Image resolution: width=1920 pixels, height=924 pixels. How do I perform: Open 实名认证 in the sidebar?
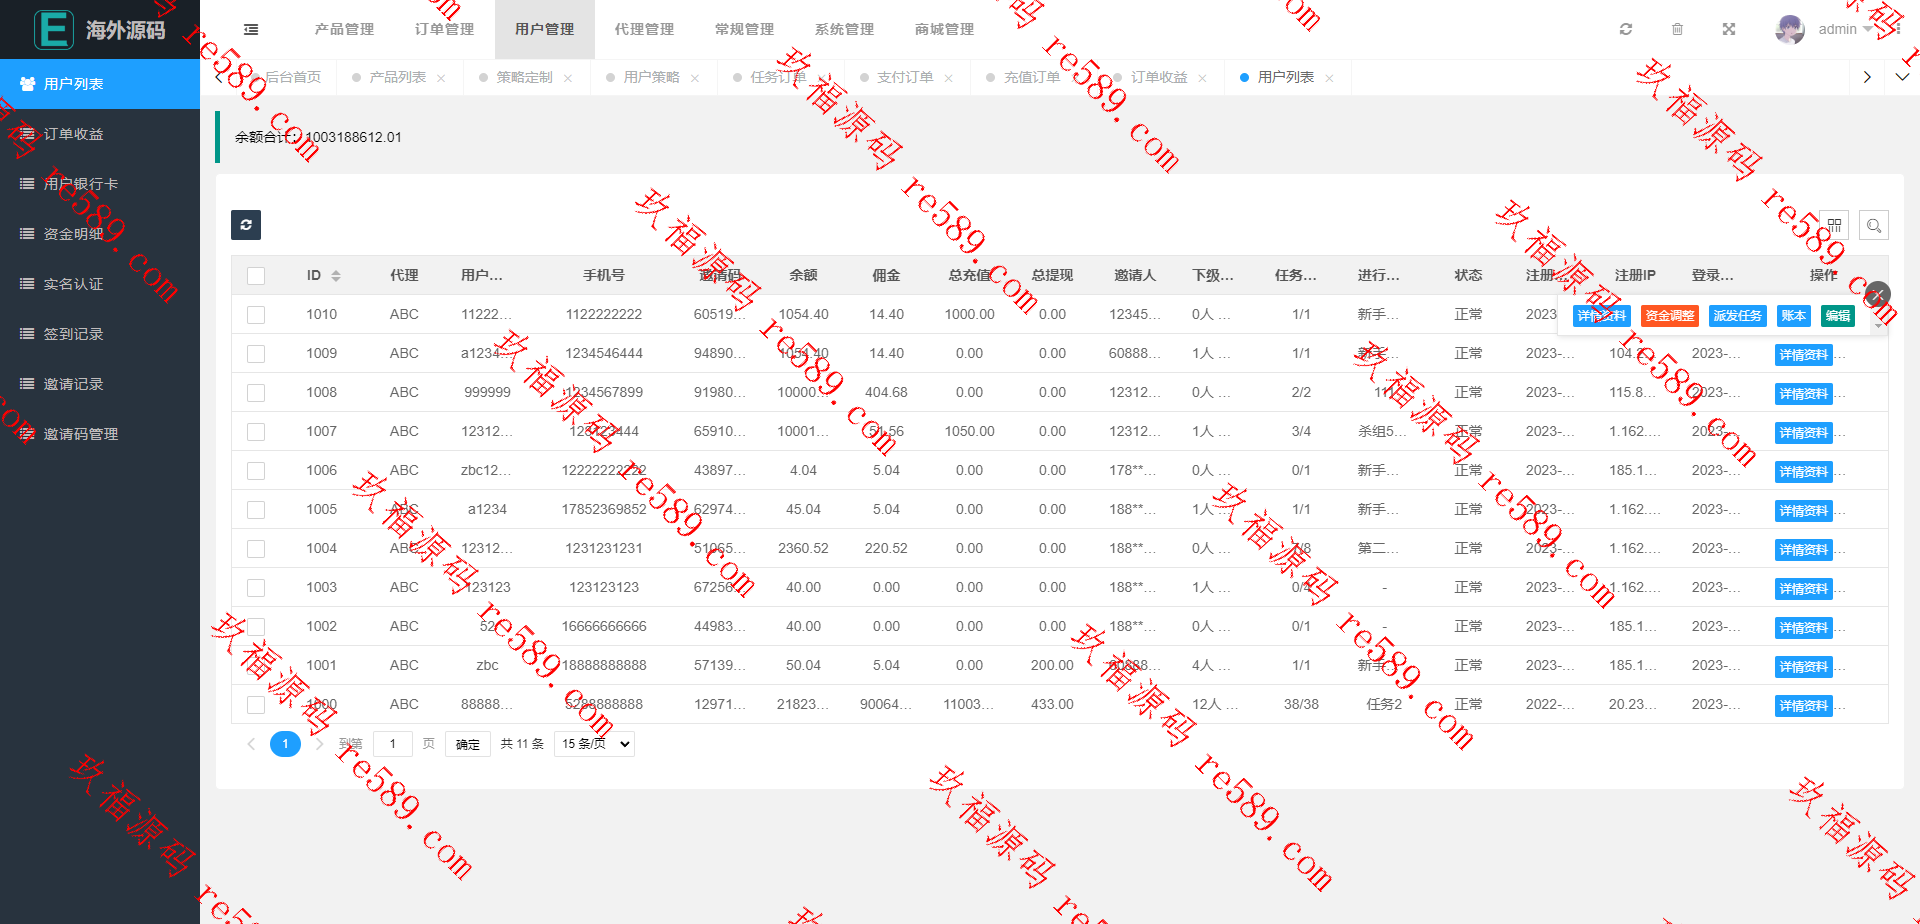[100, 284]
